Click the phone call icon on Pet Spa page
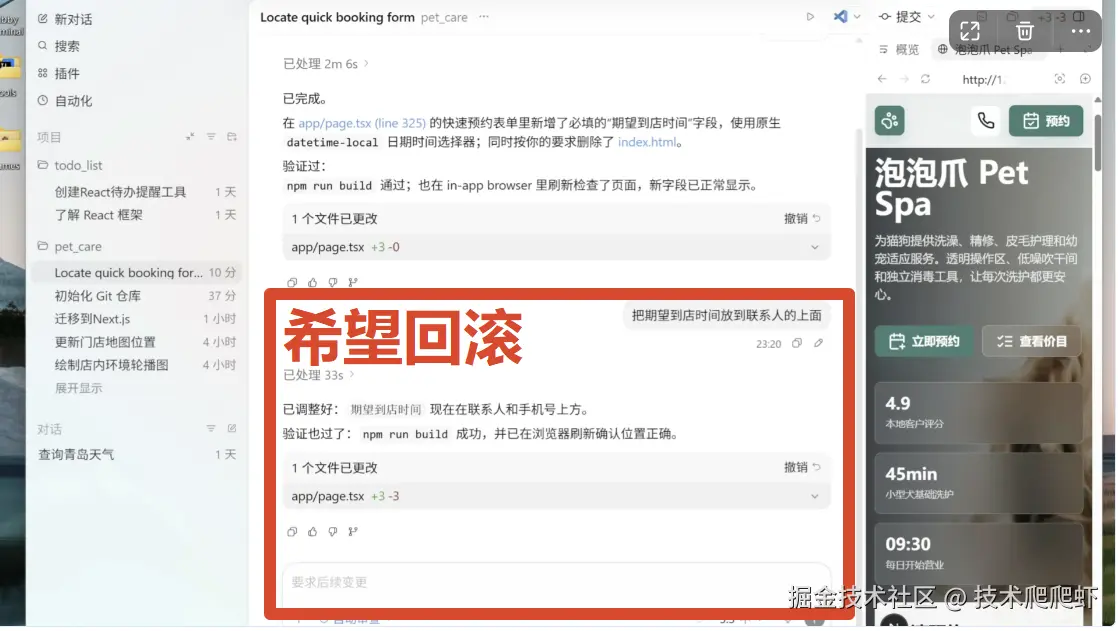This screenshot has height=631, width=1118. (x=985, y=120)
